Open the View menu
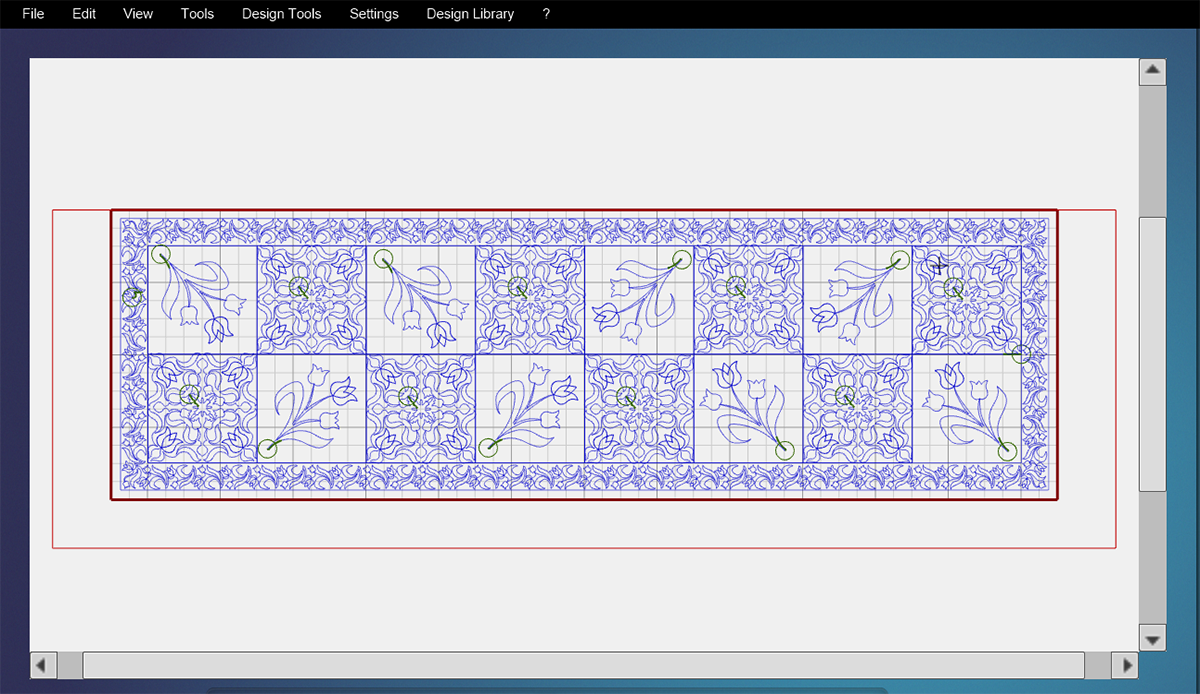The height and width of the screenshot is (694, 1200). coord(138,14)
